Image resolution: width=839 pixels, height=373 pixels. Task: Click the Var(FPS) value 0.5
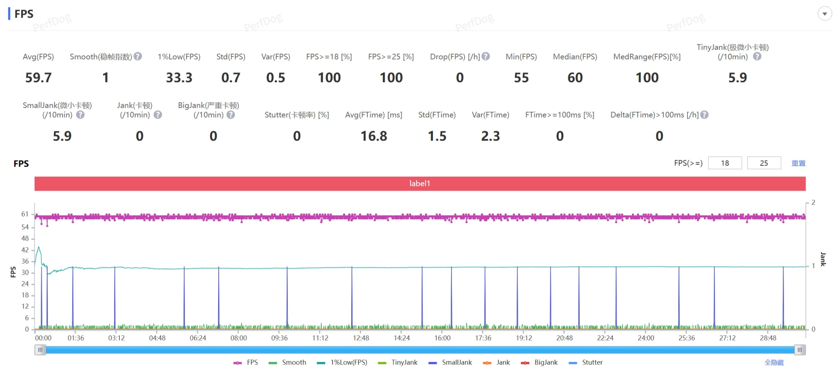(x=276, y=78)
